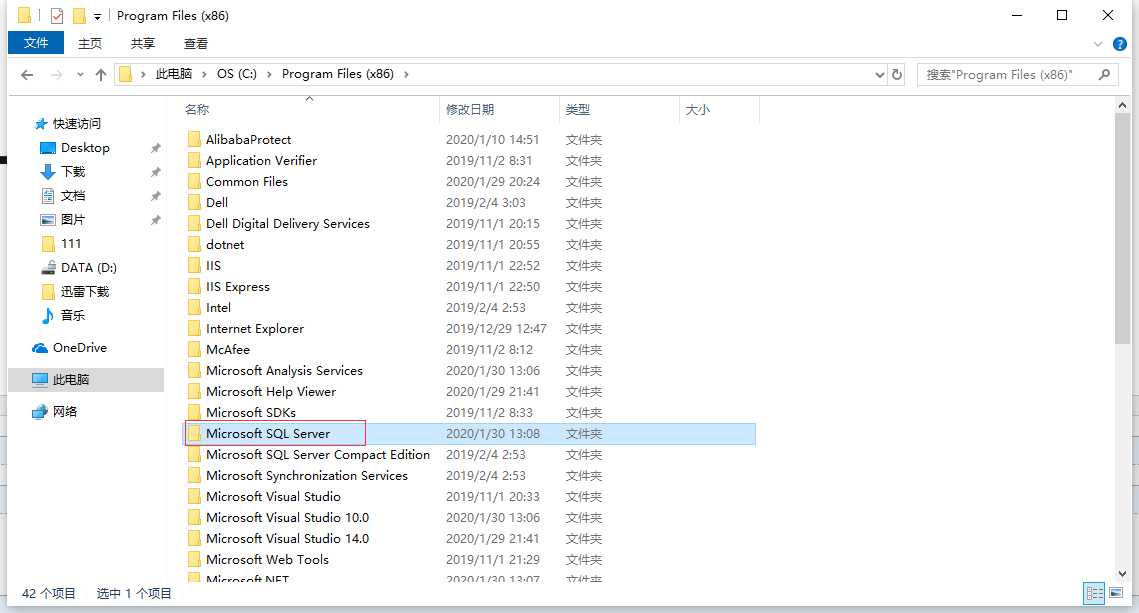Select Microsoft Help Viewer folder name
Viewport: 1139px width, 613px height.
point(271,391)
